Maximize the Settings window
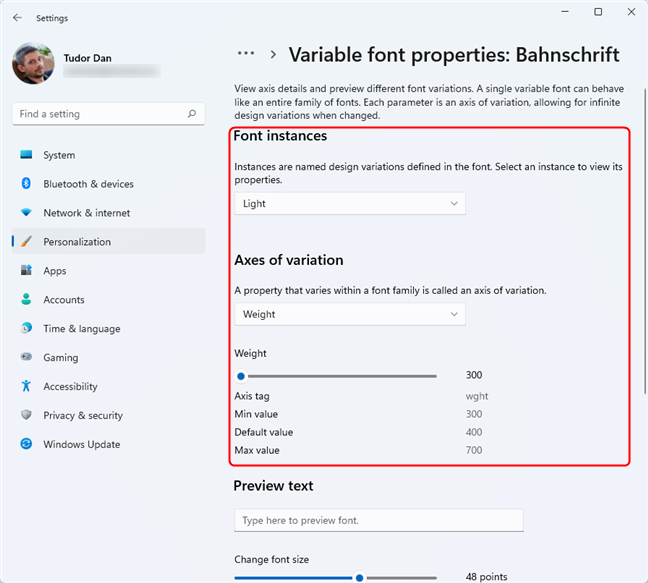The width and height of the screenshot is (648, 583). coord(598,12)
